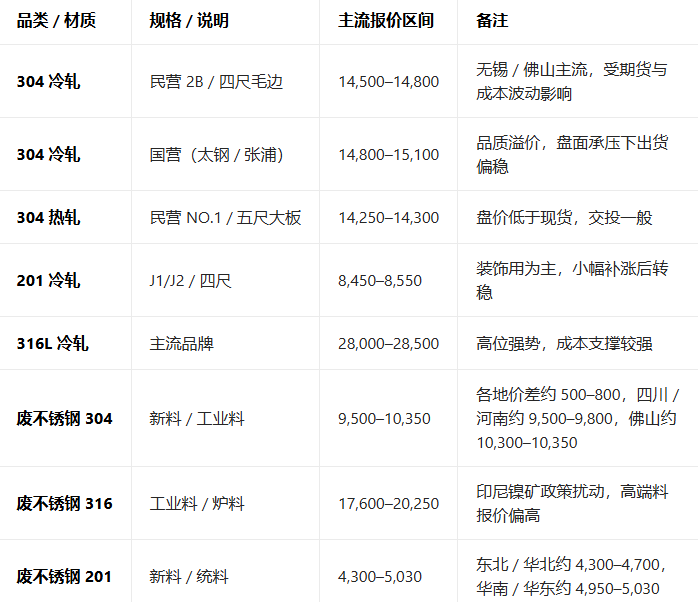Select the price cell 14,800–15,100

tap(388, 155)
